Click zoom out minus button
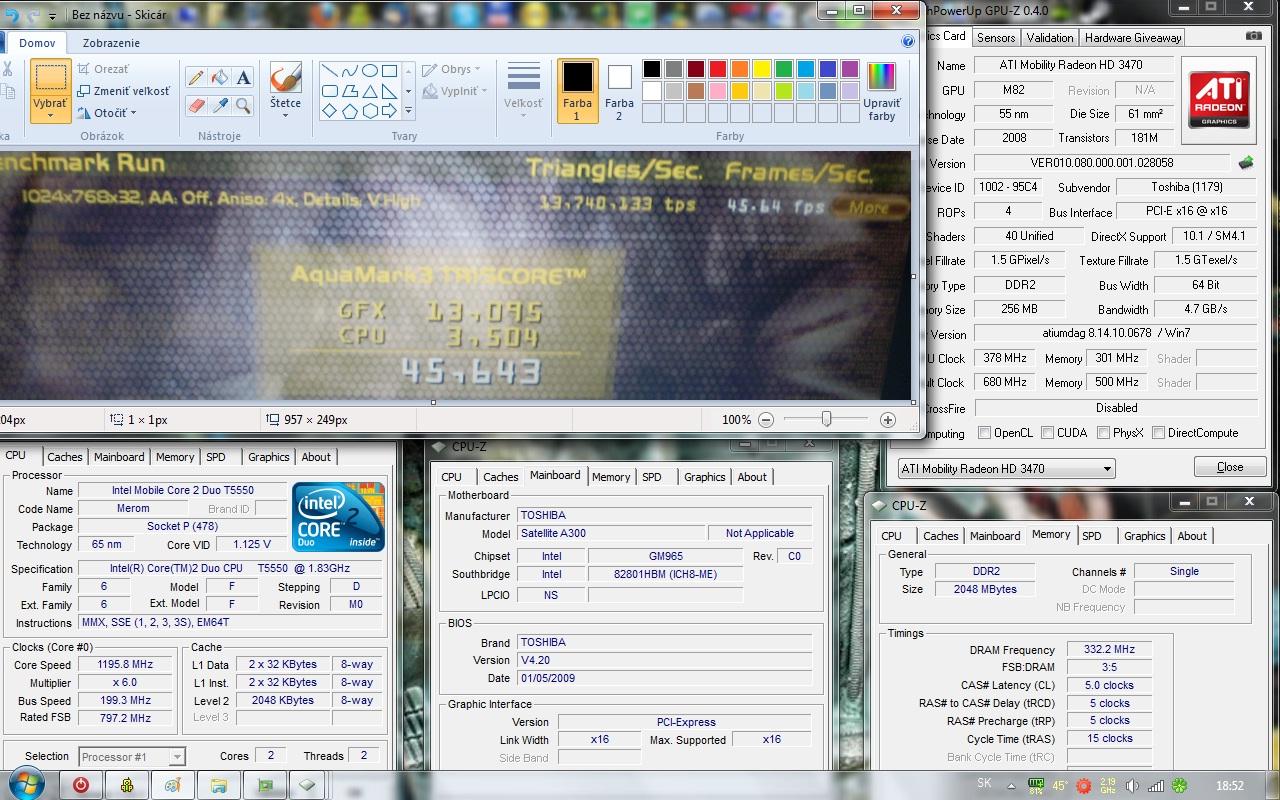1280x800 pixels. (x=766, y=420)
